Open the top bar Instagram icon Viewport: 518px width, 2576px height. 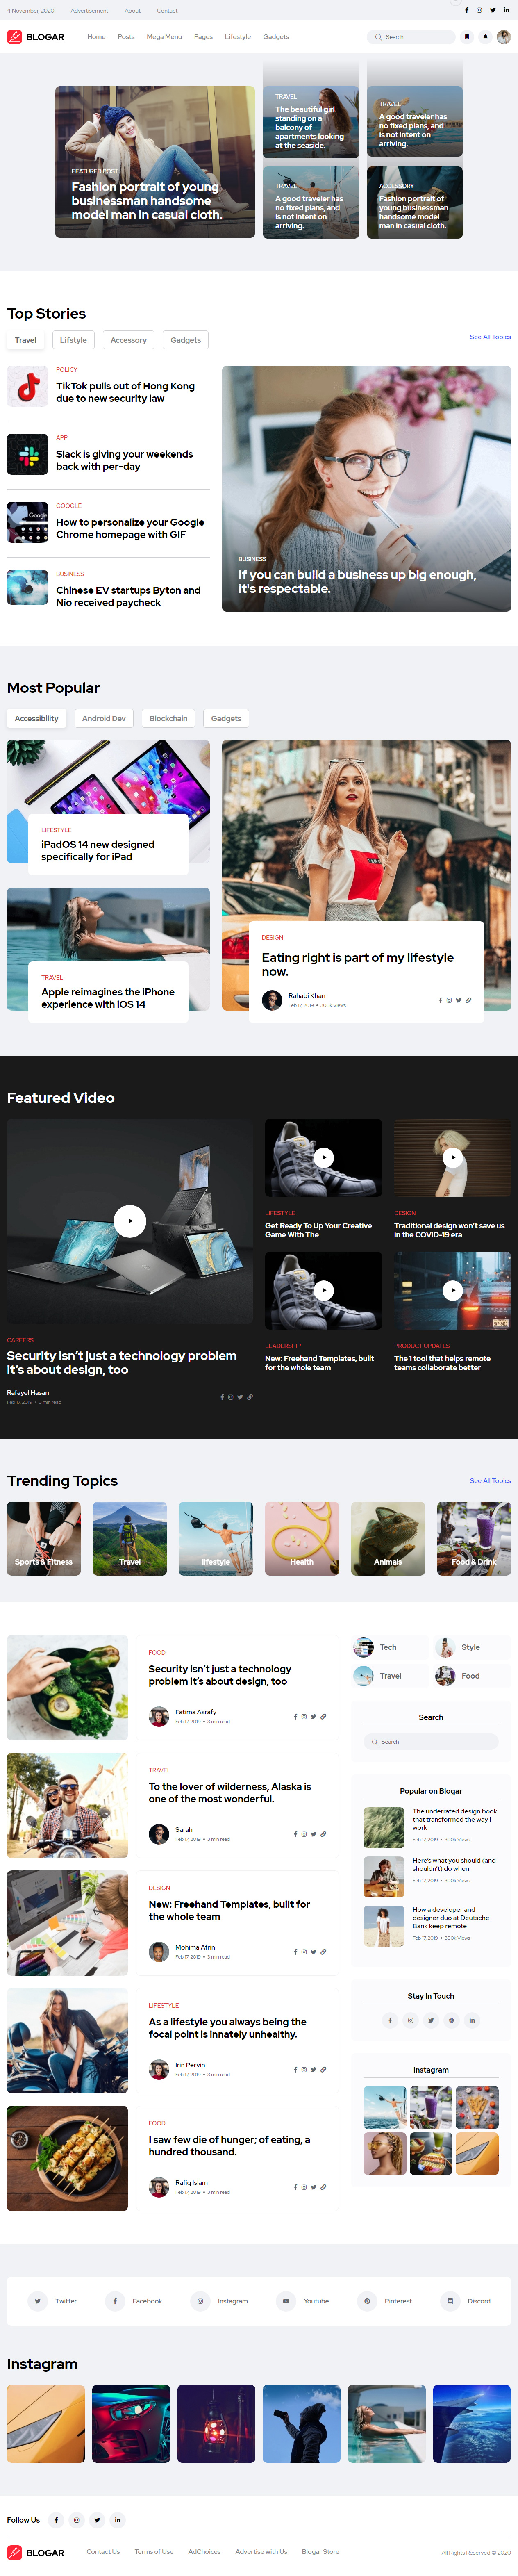(479, 10)
